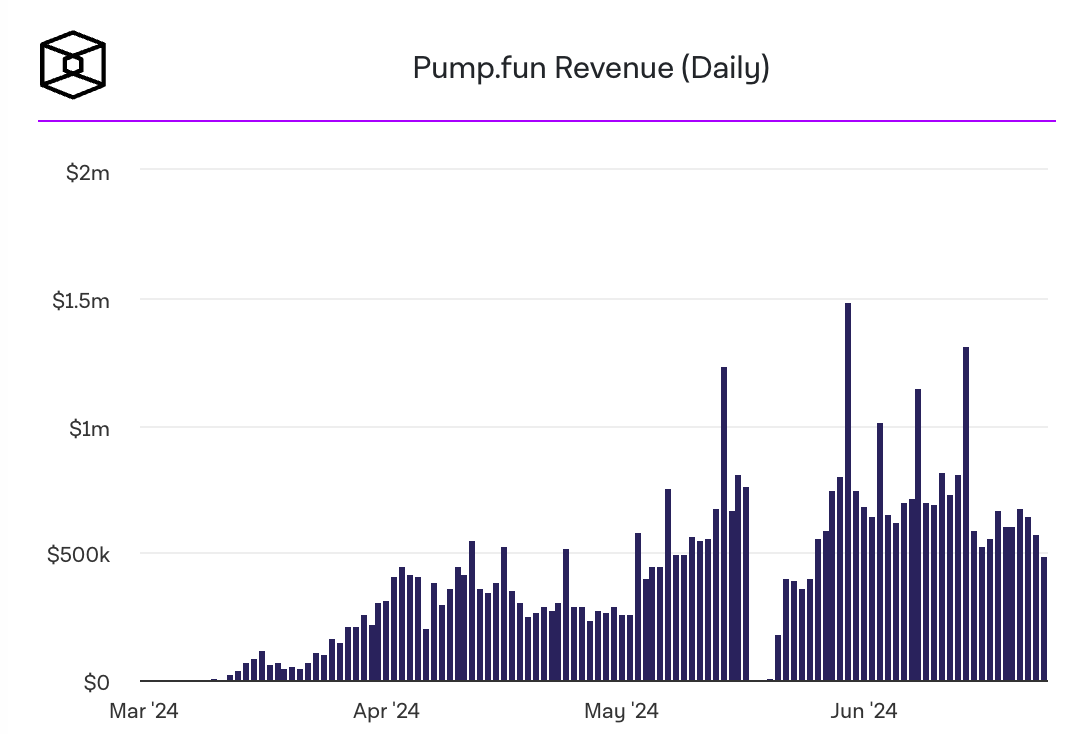This screenshot has width=1074, height=734.
Task: Click the Mar '24 x-axis label
Action: (x=144, y=712)
